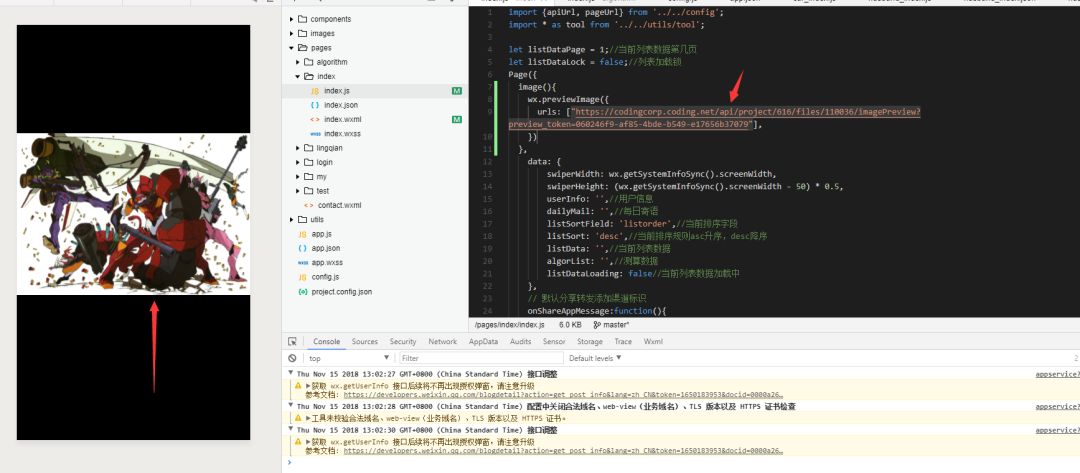Click the images folder icon
Screen dimensions: 1080x473
tap(303, 34)
